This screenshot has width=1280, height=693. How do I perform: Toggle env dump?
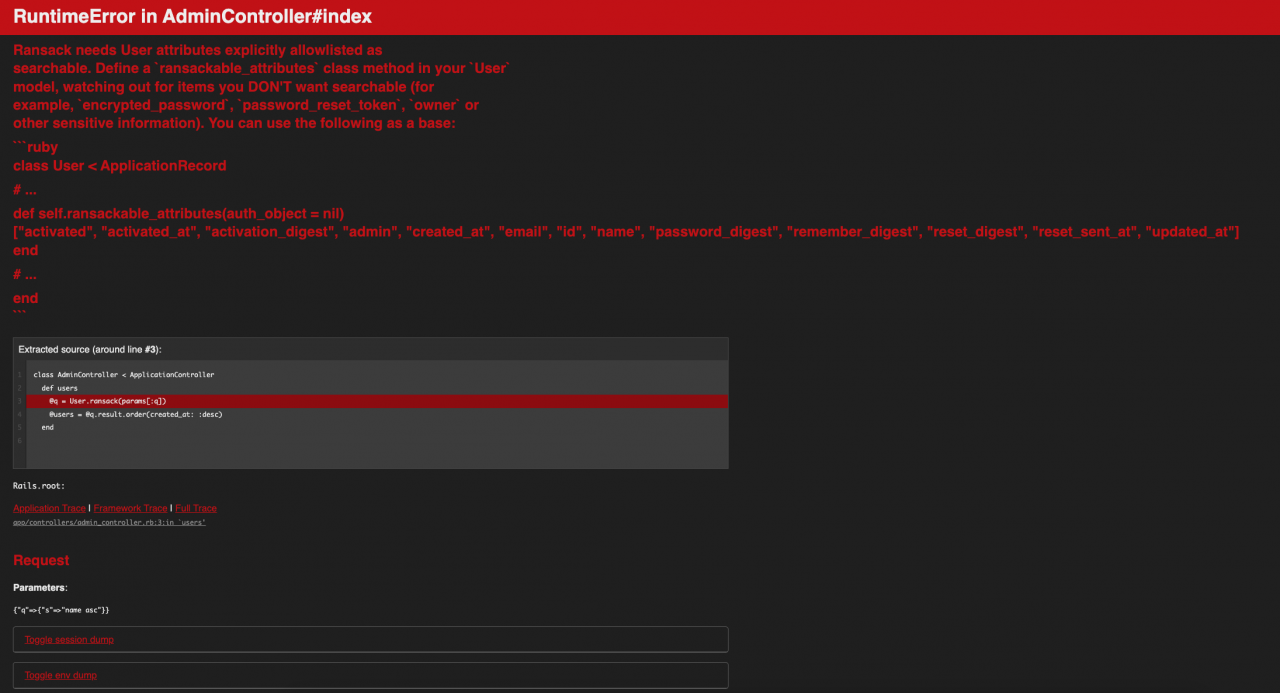[x=61, y=675]
